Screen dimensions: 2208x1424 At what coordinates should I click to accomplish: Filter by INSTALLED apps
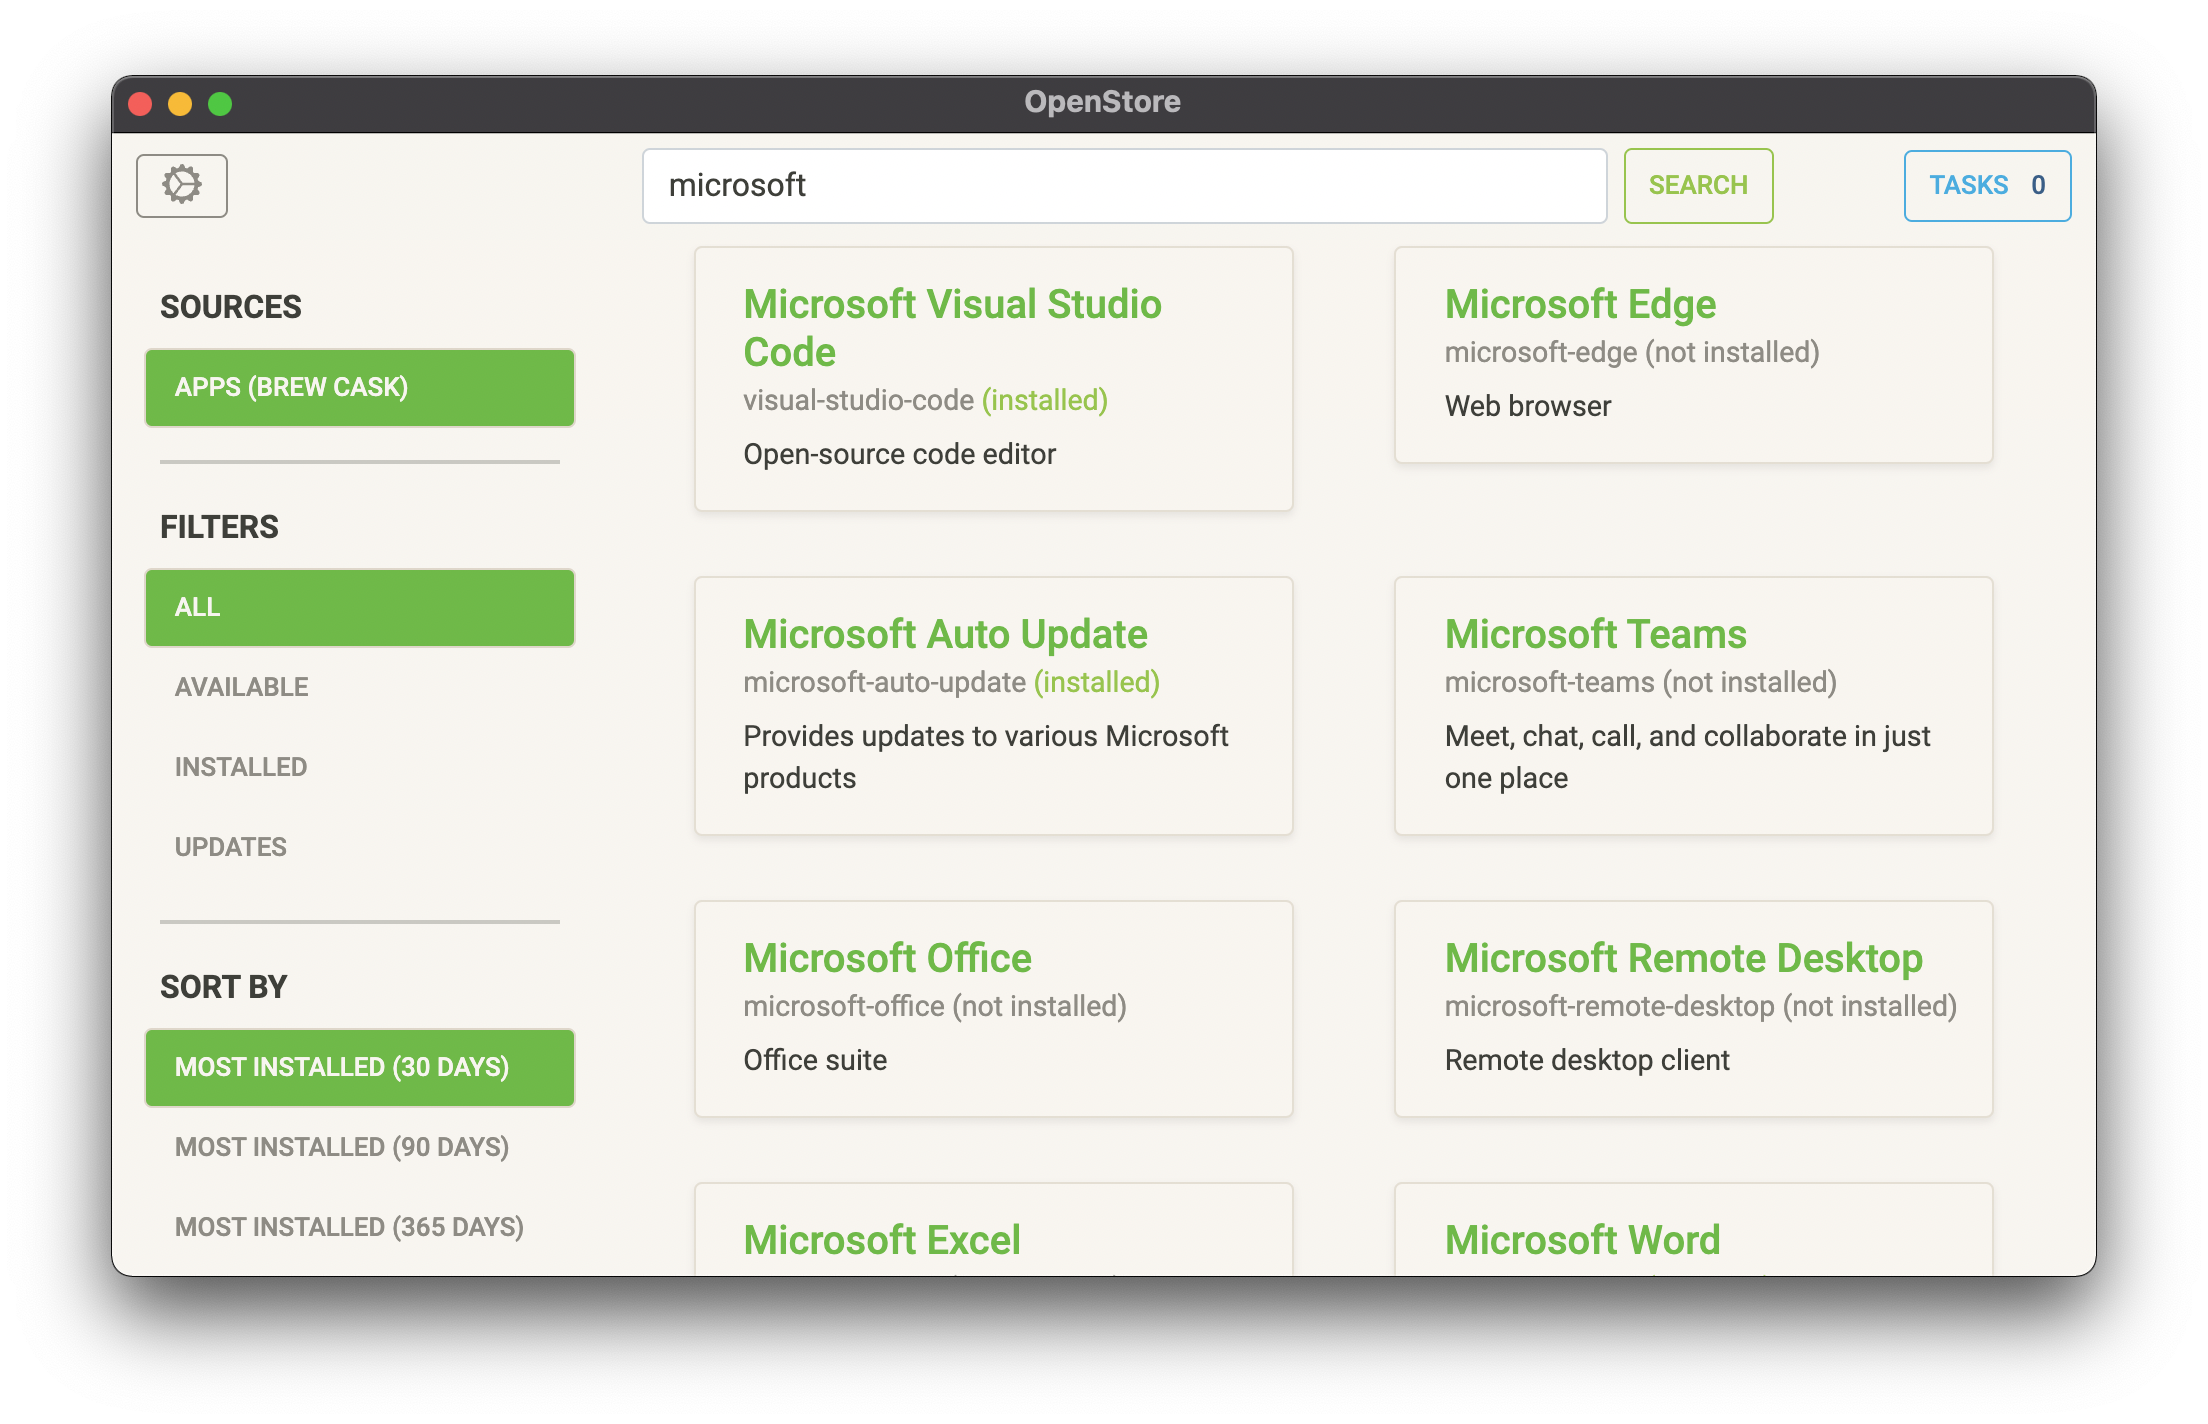point(241,767)
